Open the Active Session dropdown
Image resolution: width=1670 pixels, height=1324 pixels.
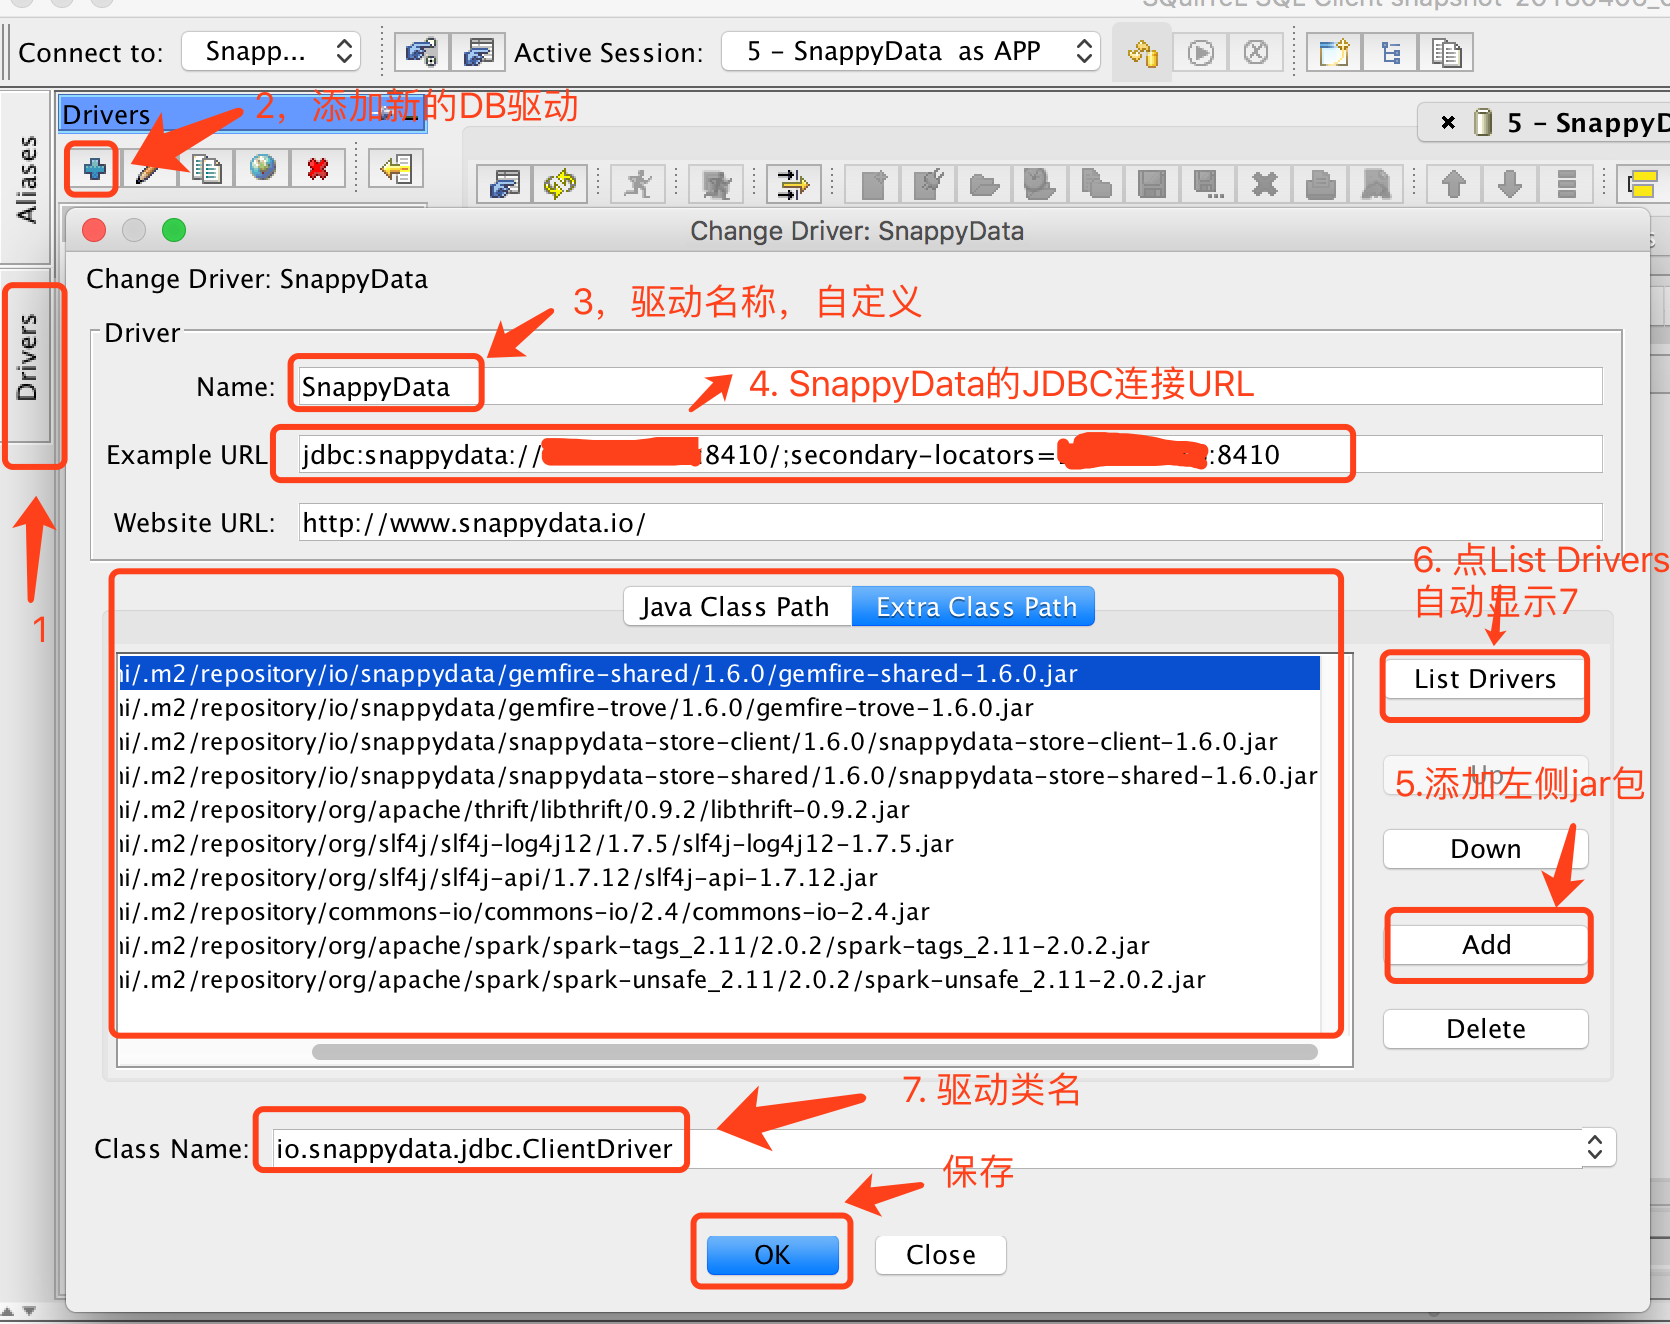coord(910,51)
